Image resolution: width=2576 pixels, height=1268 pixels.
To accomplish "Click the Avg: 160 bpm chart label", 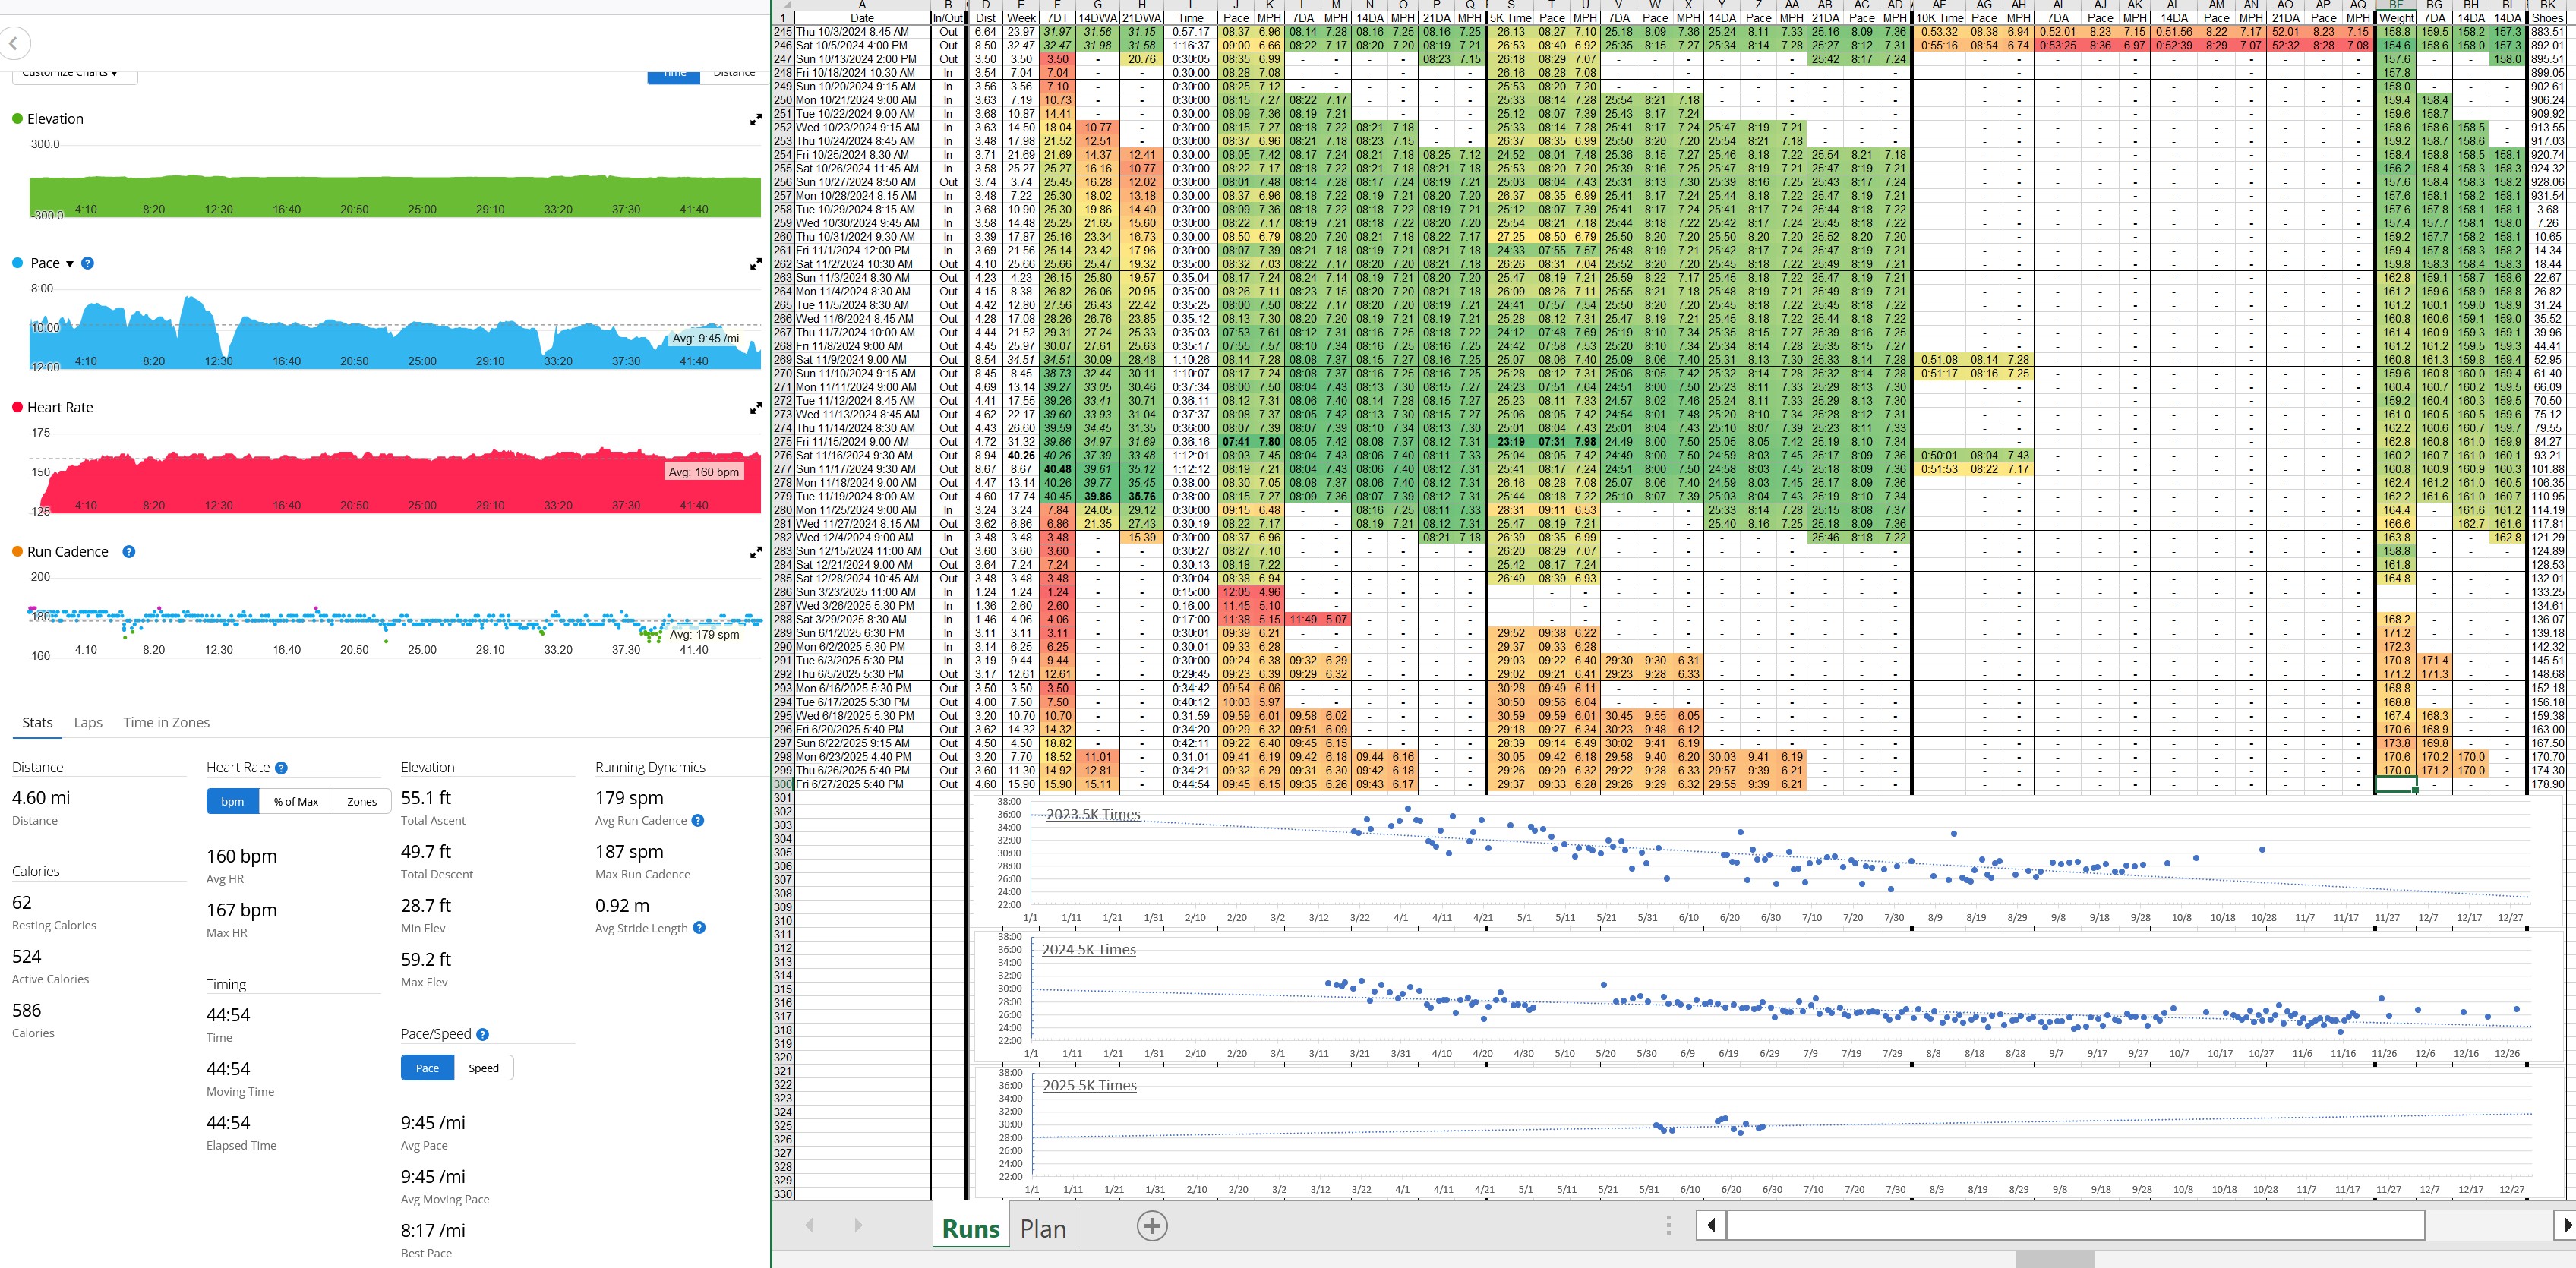I will click(x=704, y=472).
